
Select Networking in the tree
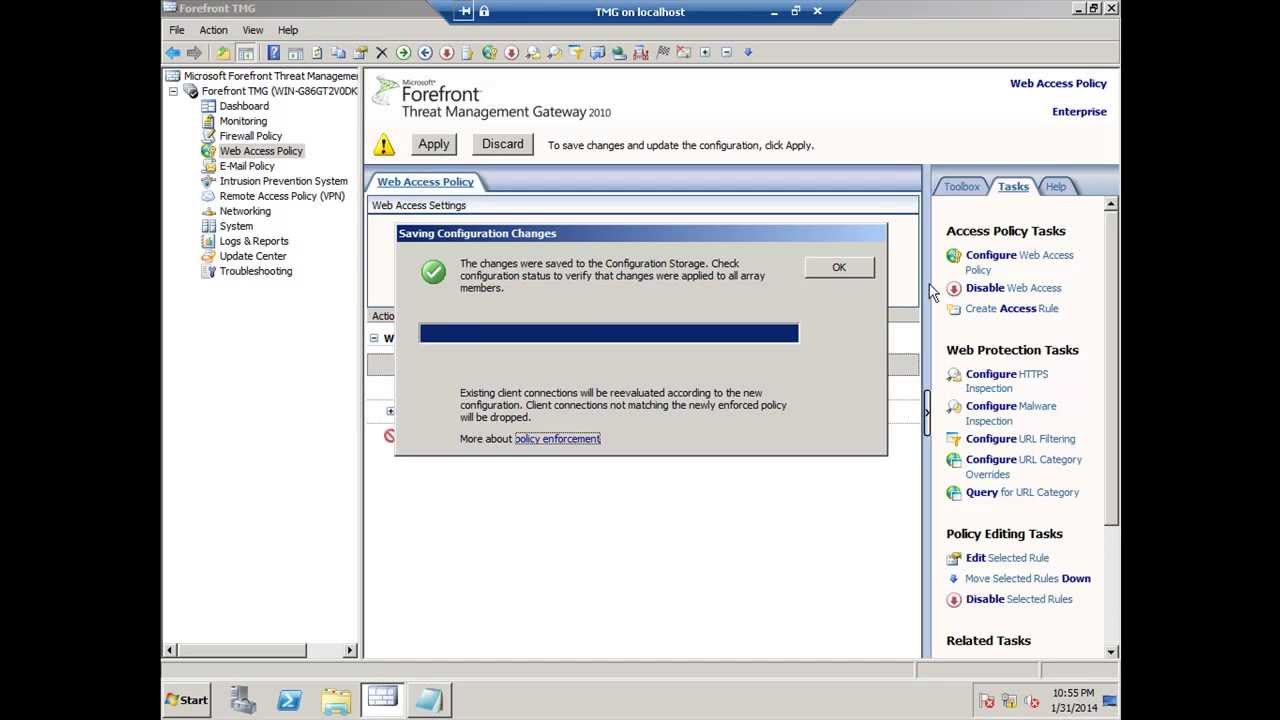point(245,211)
